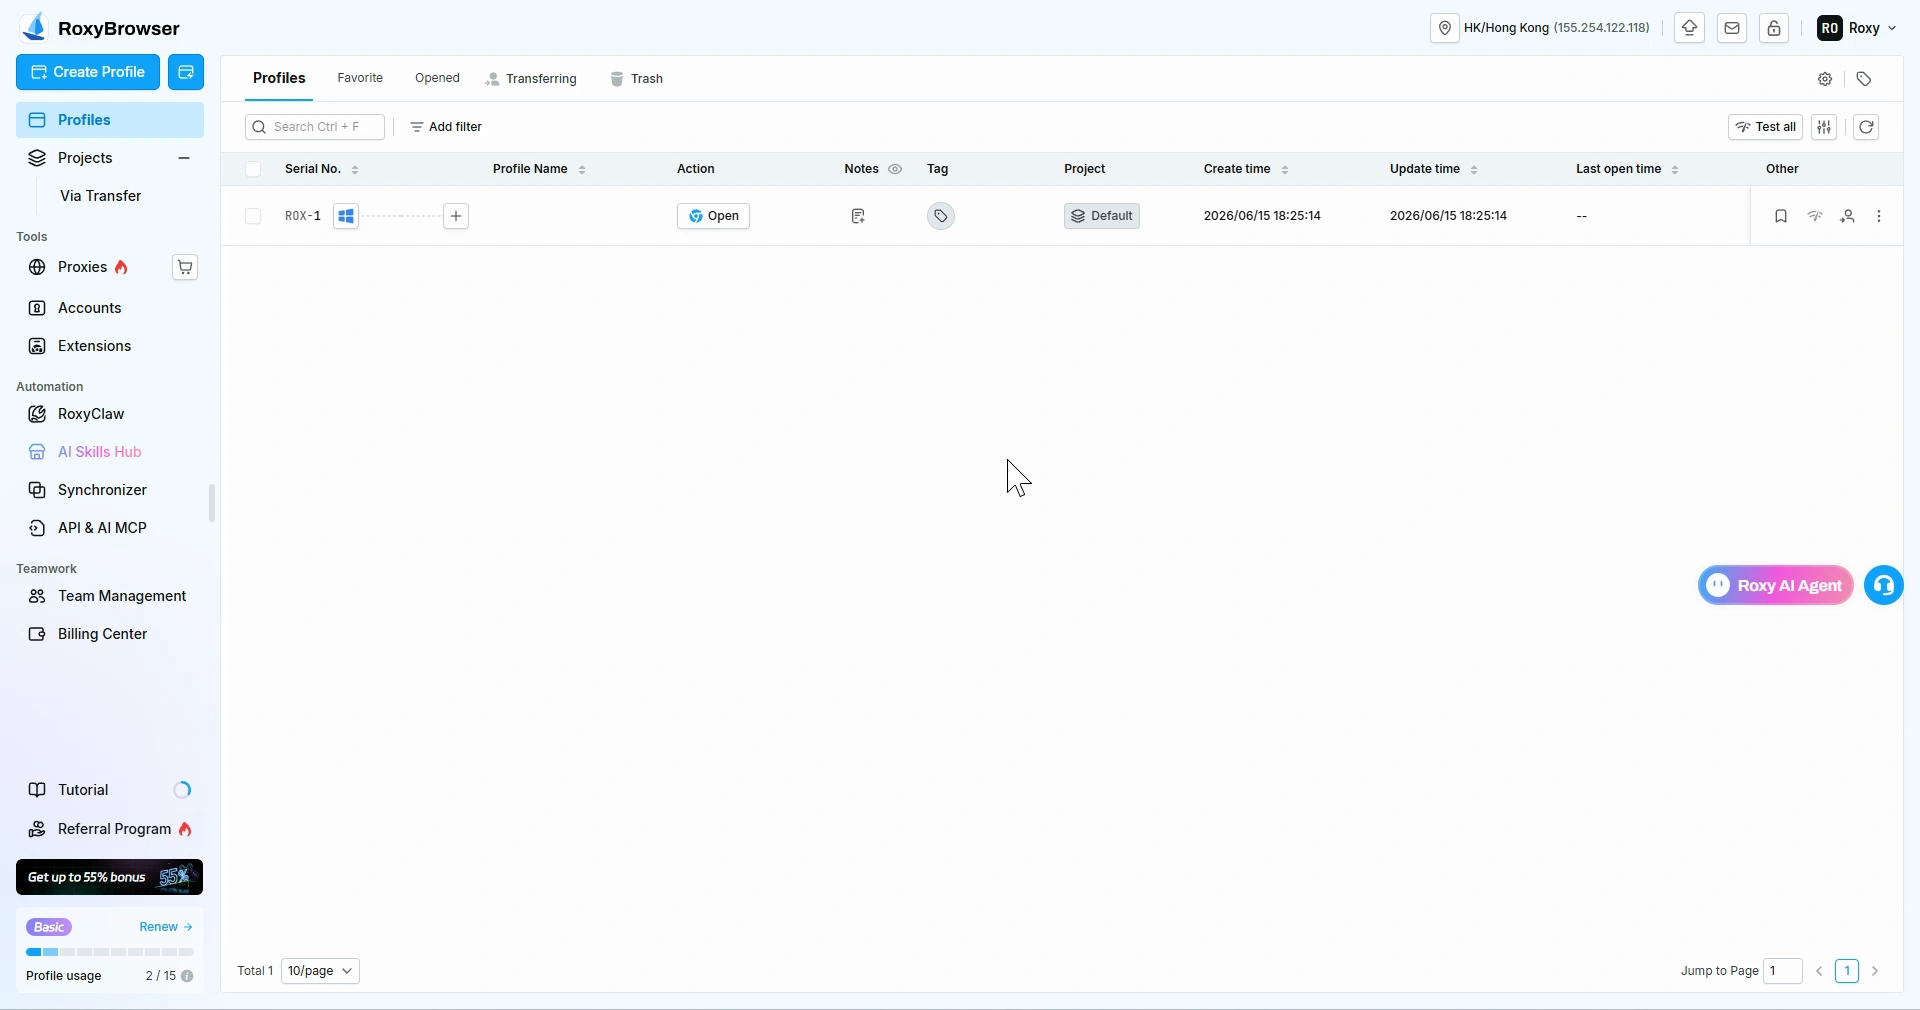Switch to the Favorite tab
Viewport: 1920px width, 1010px height.
(360, 78)
